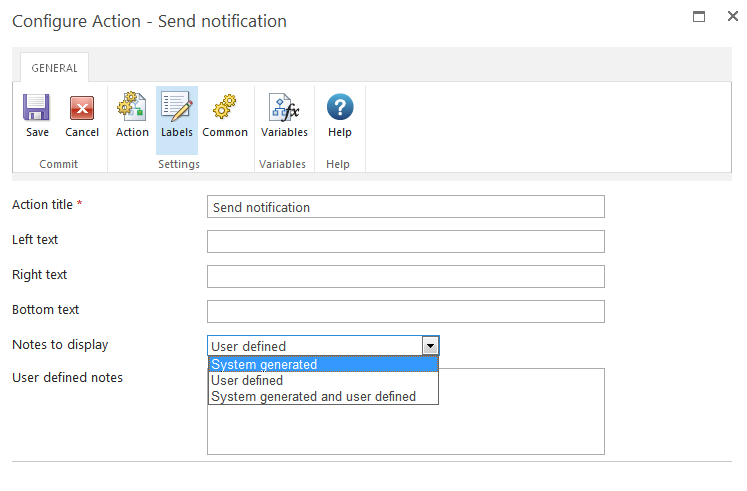Screen dimensions: 747x491
Task: Click the Notes to display combo box
Action: (314, 346)
